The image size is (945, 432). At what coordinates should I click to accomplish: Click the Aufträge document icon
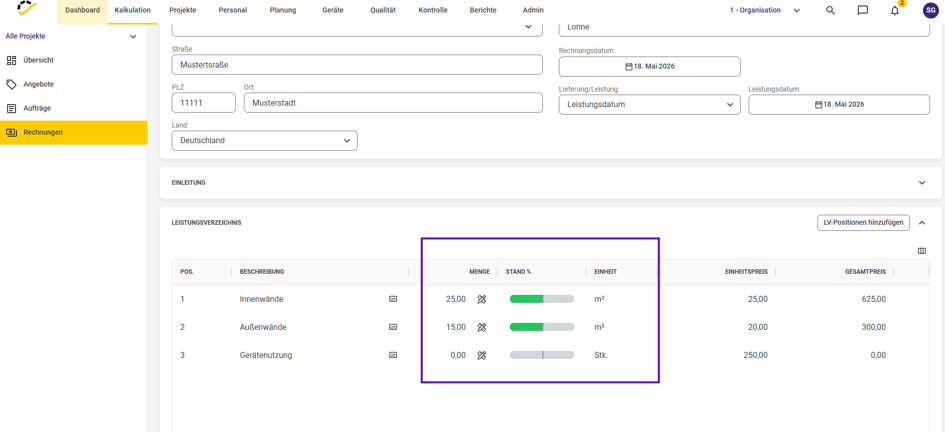pos(11,108)
